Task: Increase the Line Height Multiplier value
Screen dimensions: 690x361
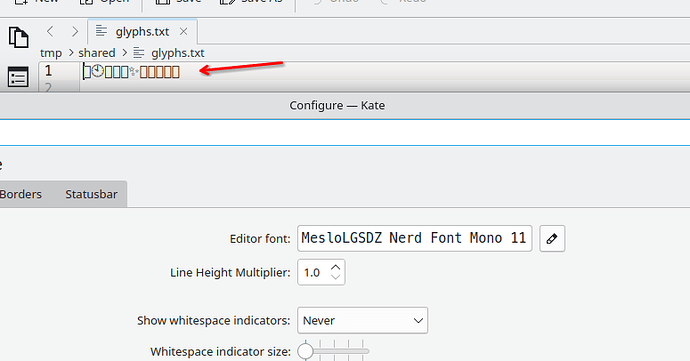Action: click(336, 267)
